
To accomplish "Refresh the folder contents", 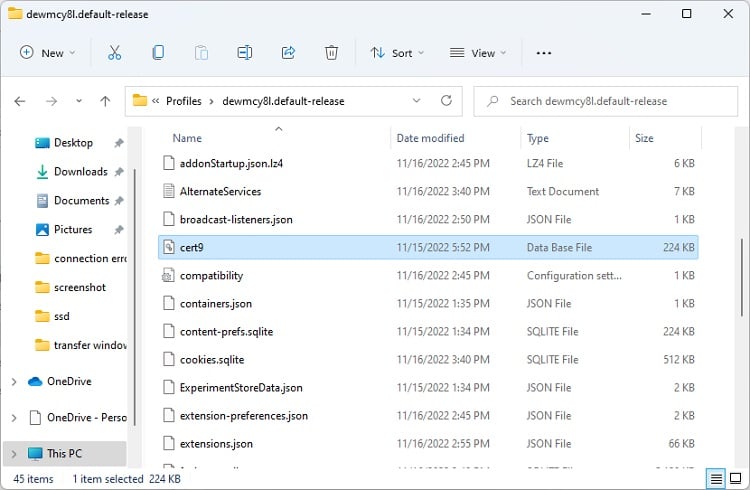I will (x=446, y=100).
